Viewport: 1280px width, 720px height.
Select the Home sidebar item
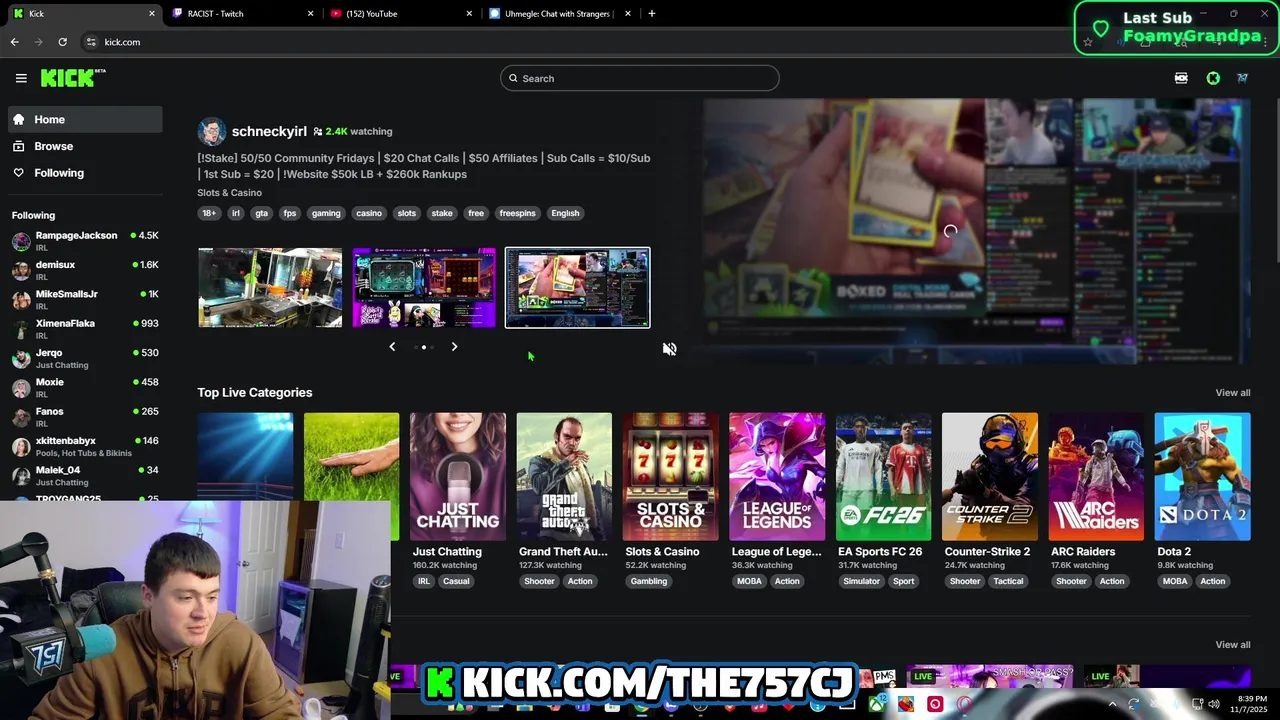(85, 119)
